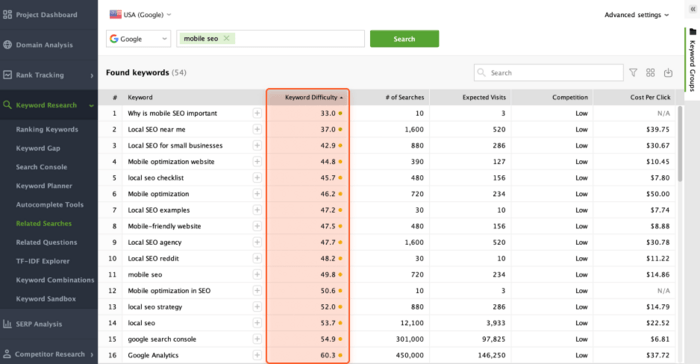Add 'Mobile optimization in SEO' plus icon

pos(257,291)
